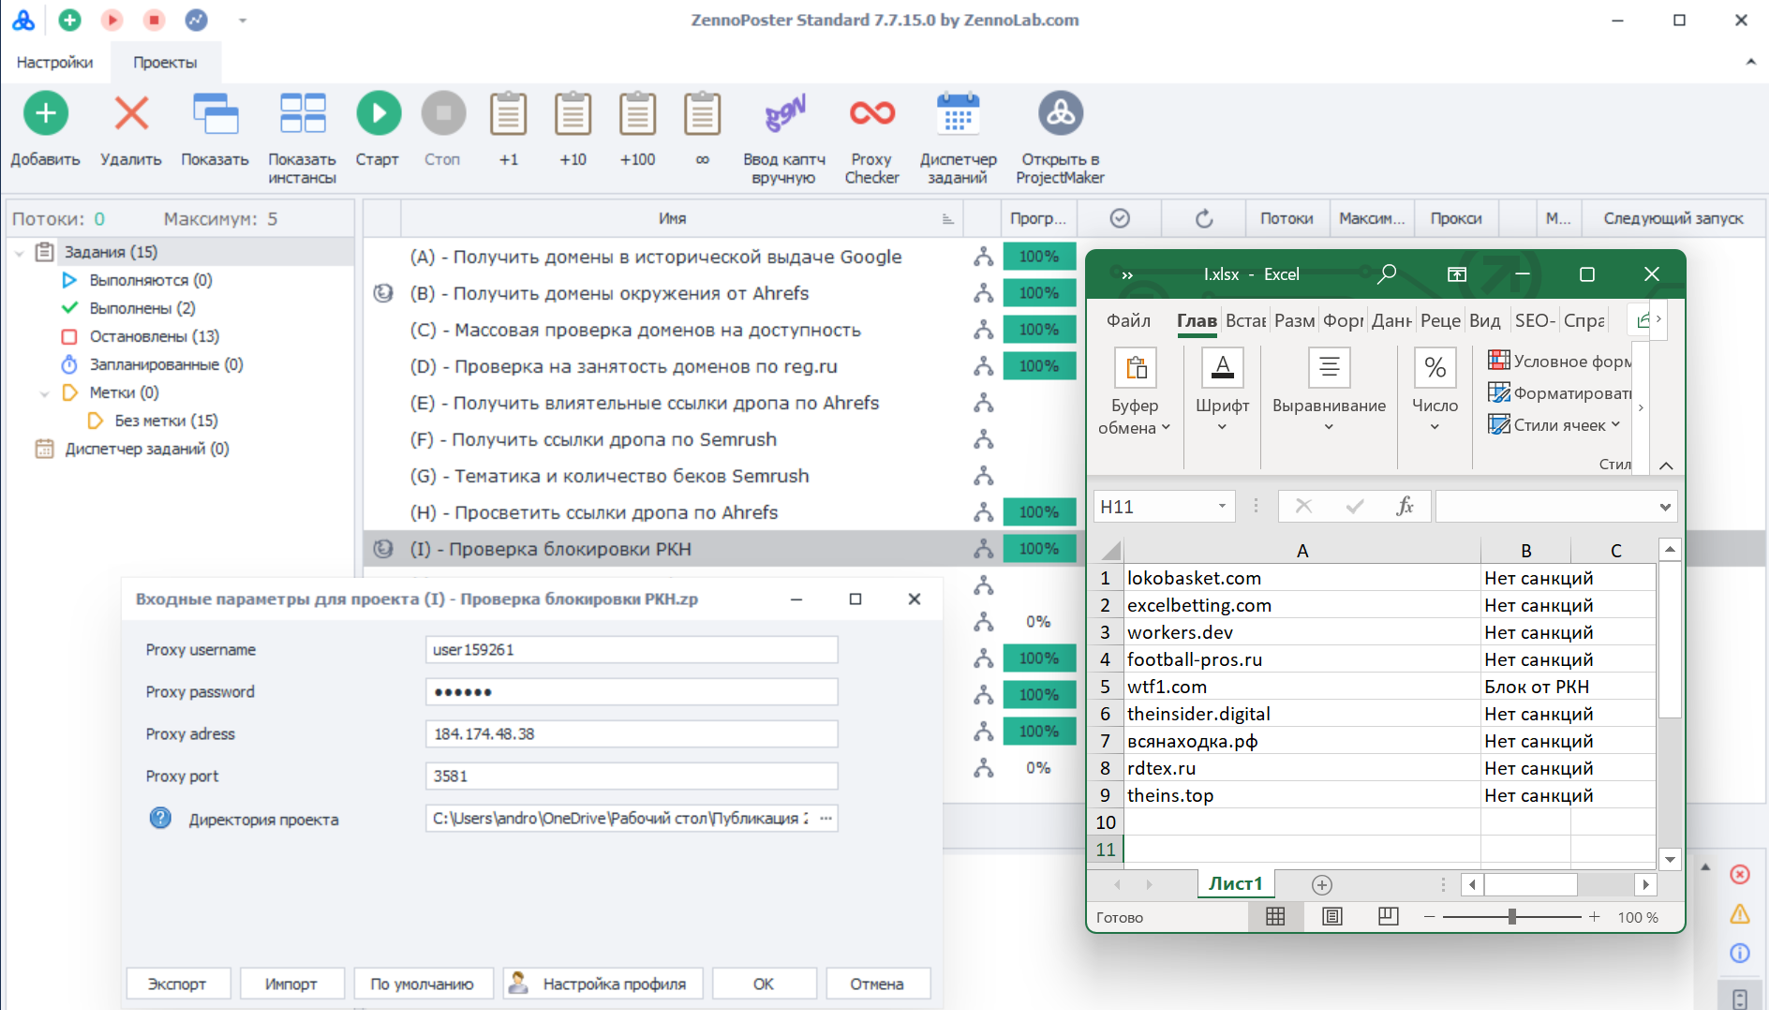Collapse the ZennoPoster ribbon with the arrow
The height and width of the screenshot is (1010, 1769).
1750,62
